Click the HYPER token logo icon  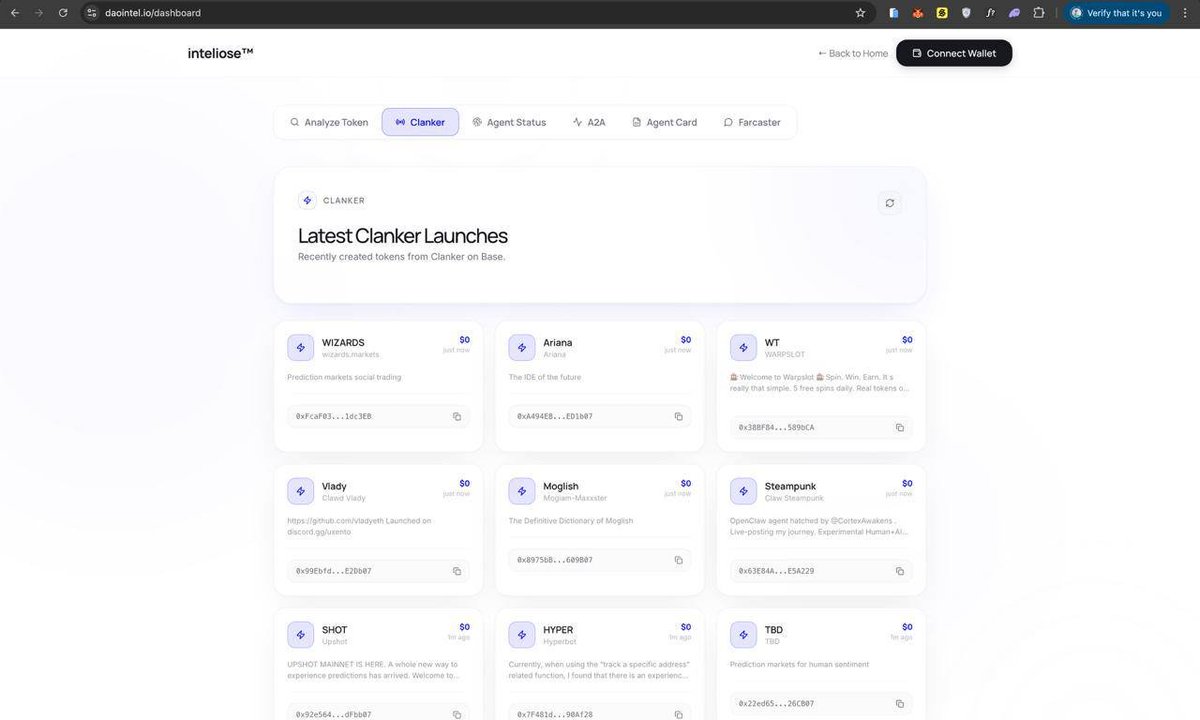[x=522, y=635]
